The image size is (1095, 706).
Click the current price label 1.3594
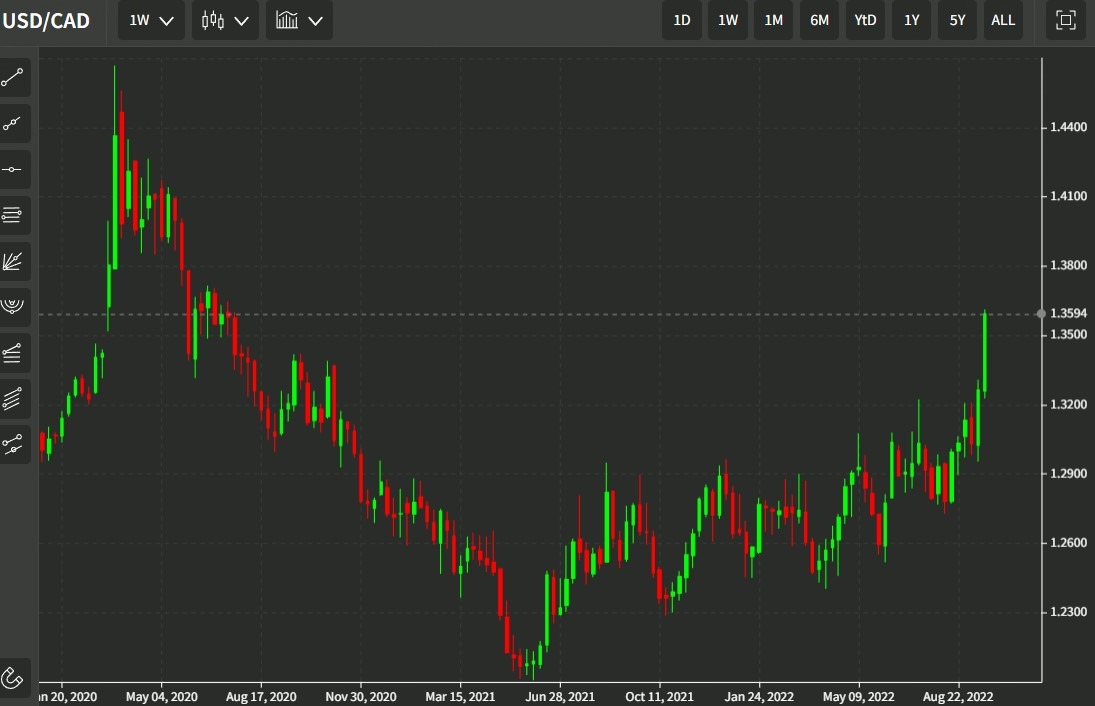tap(1068, 313)
